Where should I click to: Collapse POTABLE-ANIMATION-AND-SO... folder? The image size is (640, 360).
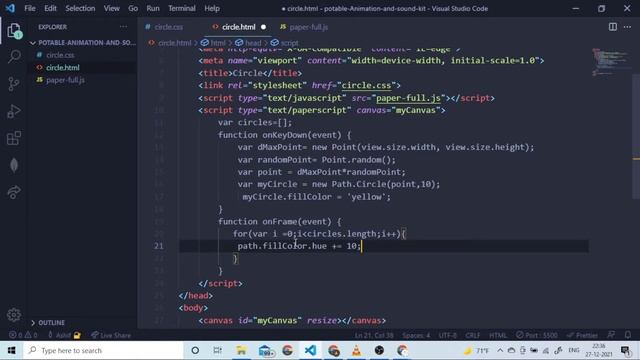coord(83,42)
